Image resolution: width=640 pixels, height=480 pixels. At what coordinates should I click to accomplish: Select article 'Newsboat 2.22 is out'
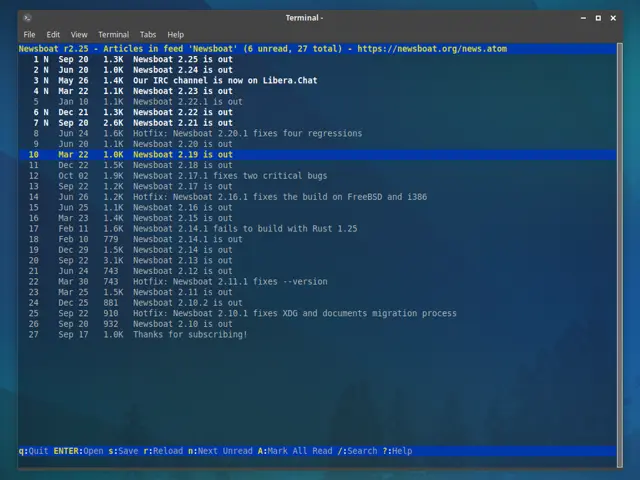[182, 112]
